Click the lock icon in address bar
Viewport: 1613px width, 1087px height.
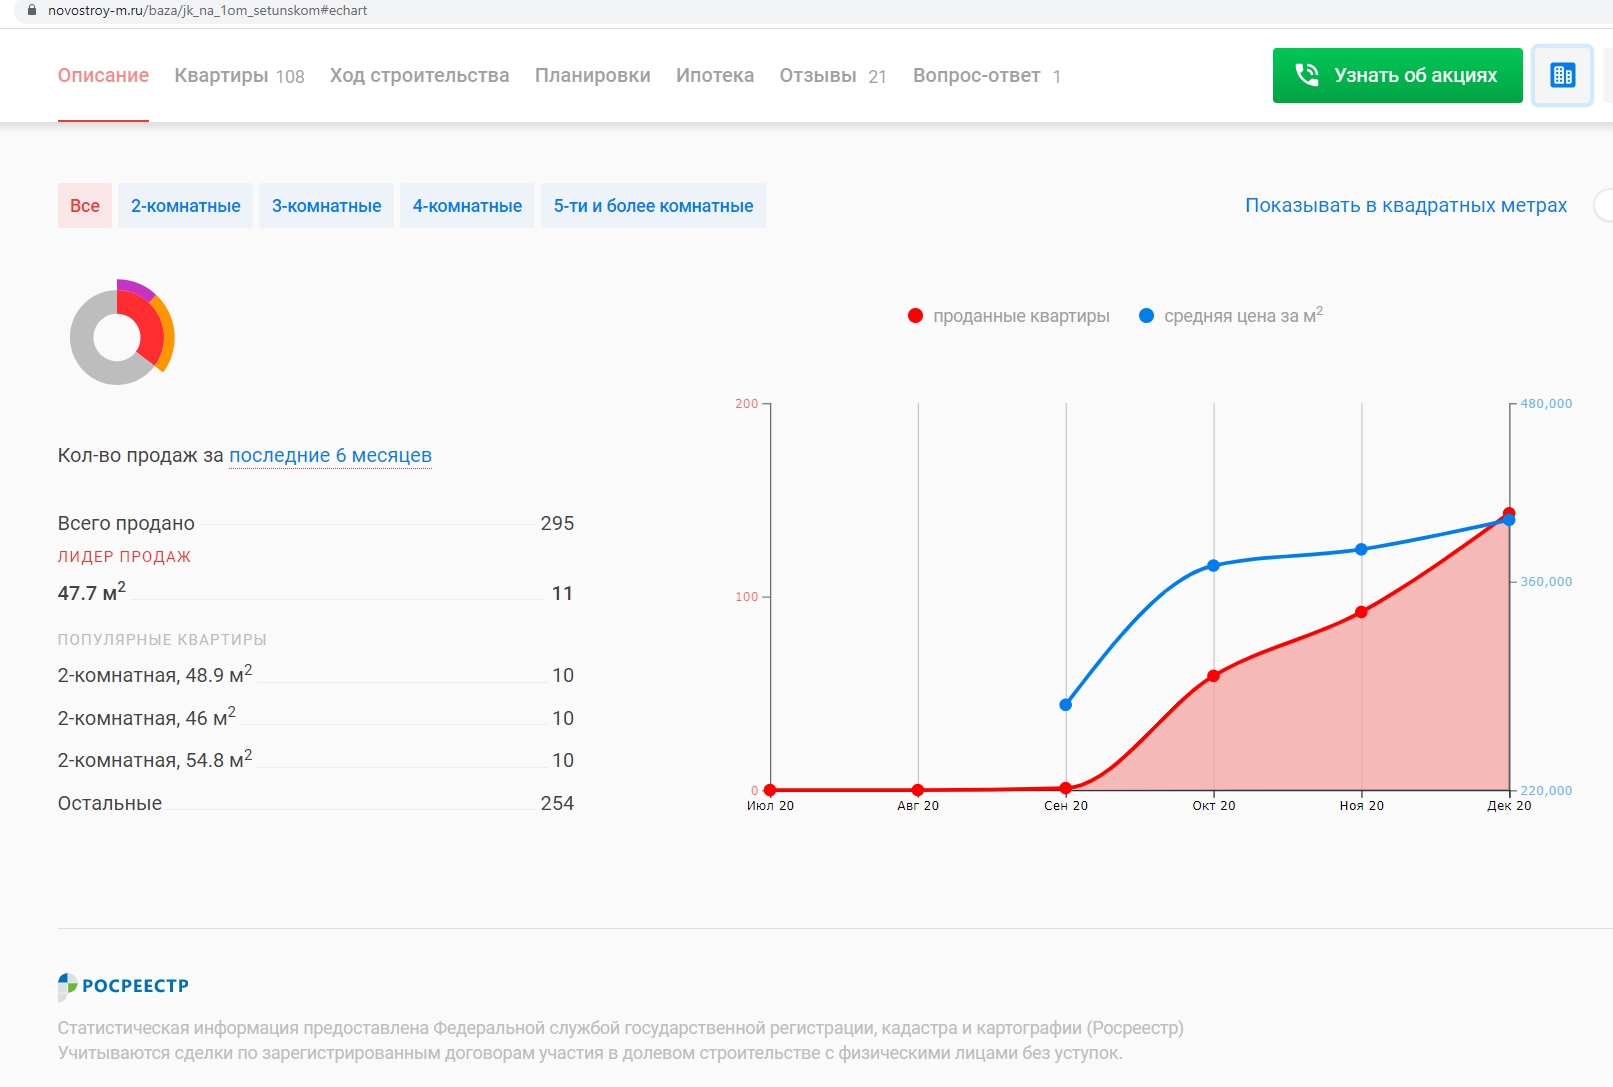coord(32,10)
